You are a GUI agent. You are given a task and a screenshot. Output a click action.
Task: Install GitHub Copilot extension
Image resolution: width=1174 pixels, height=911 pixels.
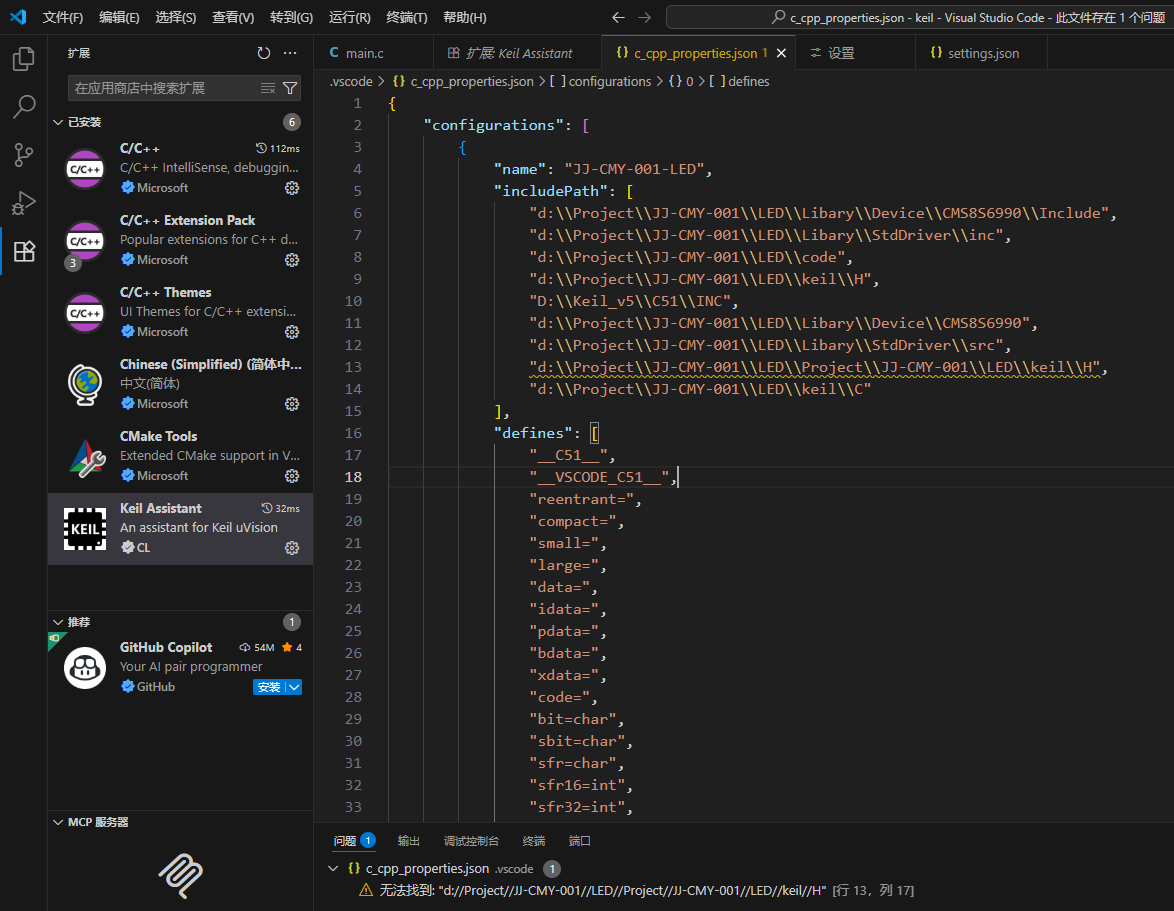268,687
